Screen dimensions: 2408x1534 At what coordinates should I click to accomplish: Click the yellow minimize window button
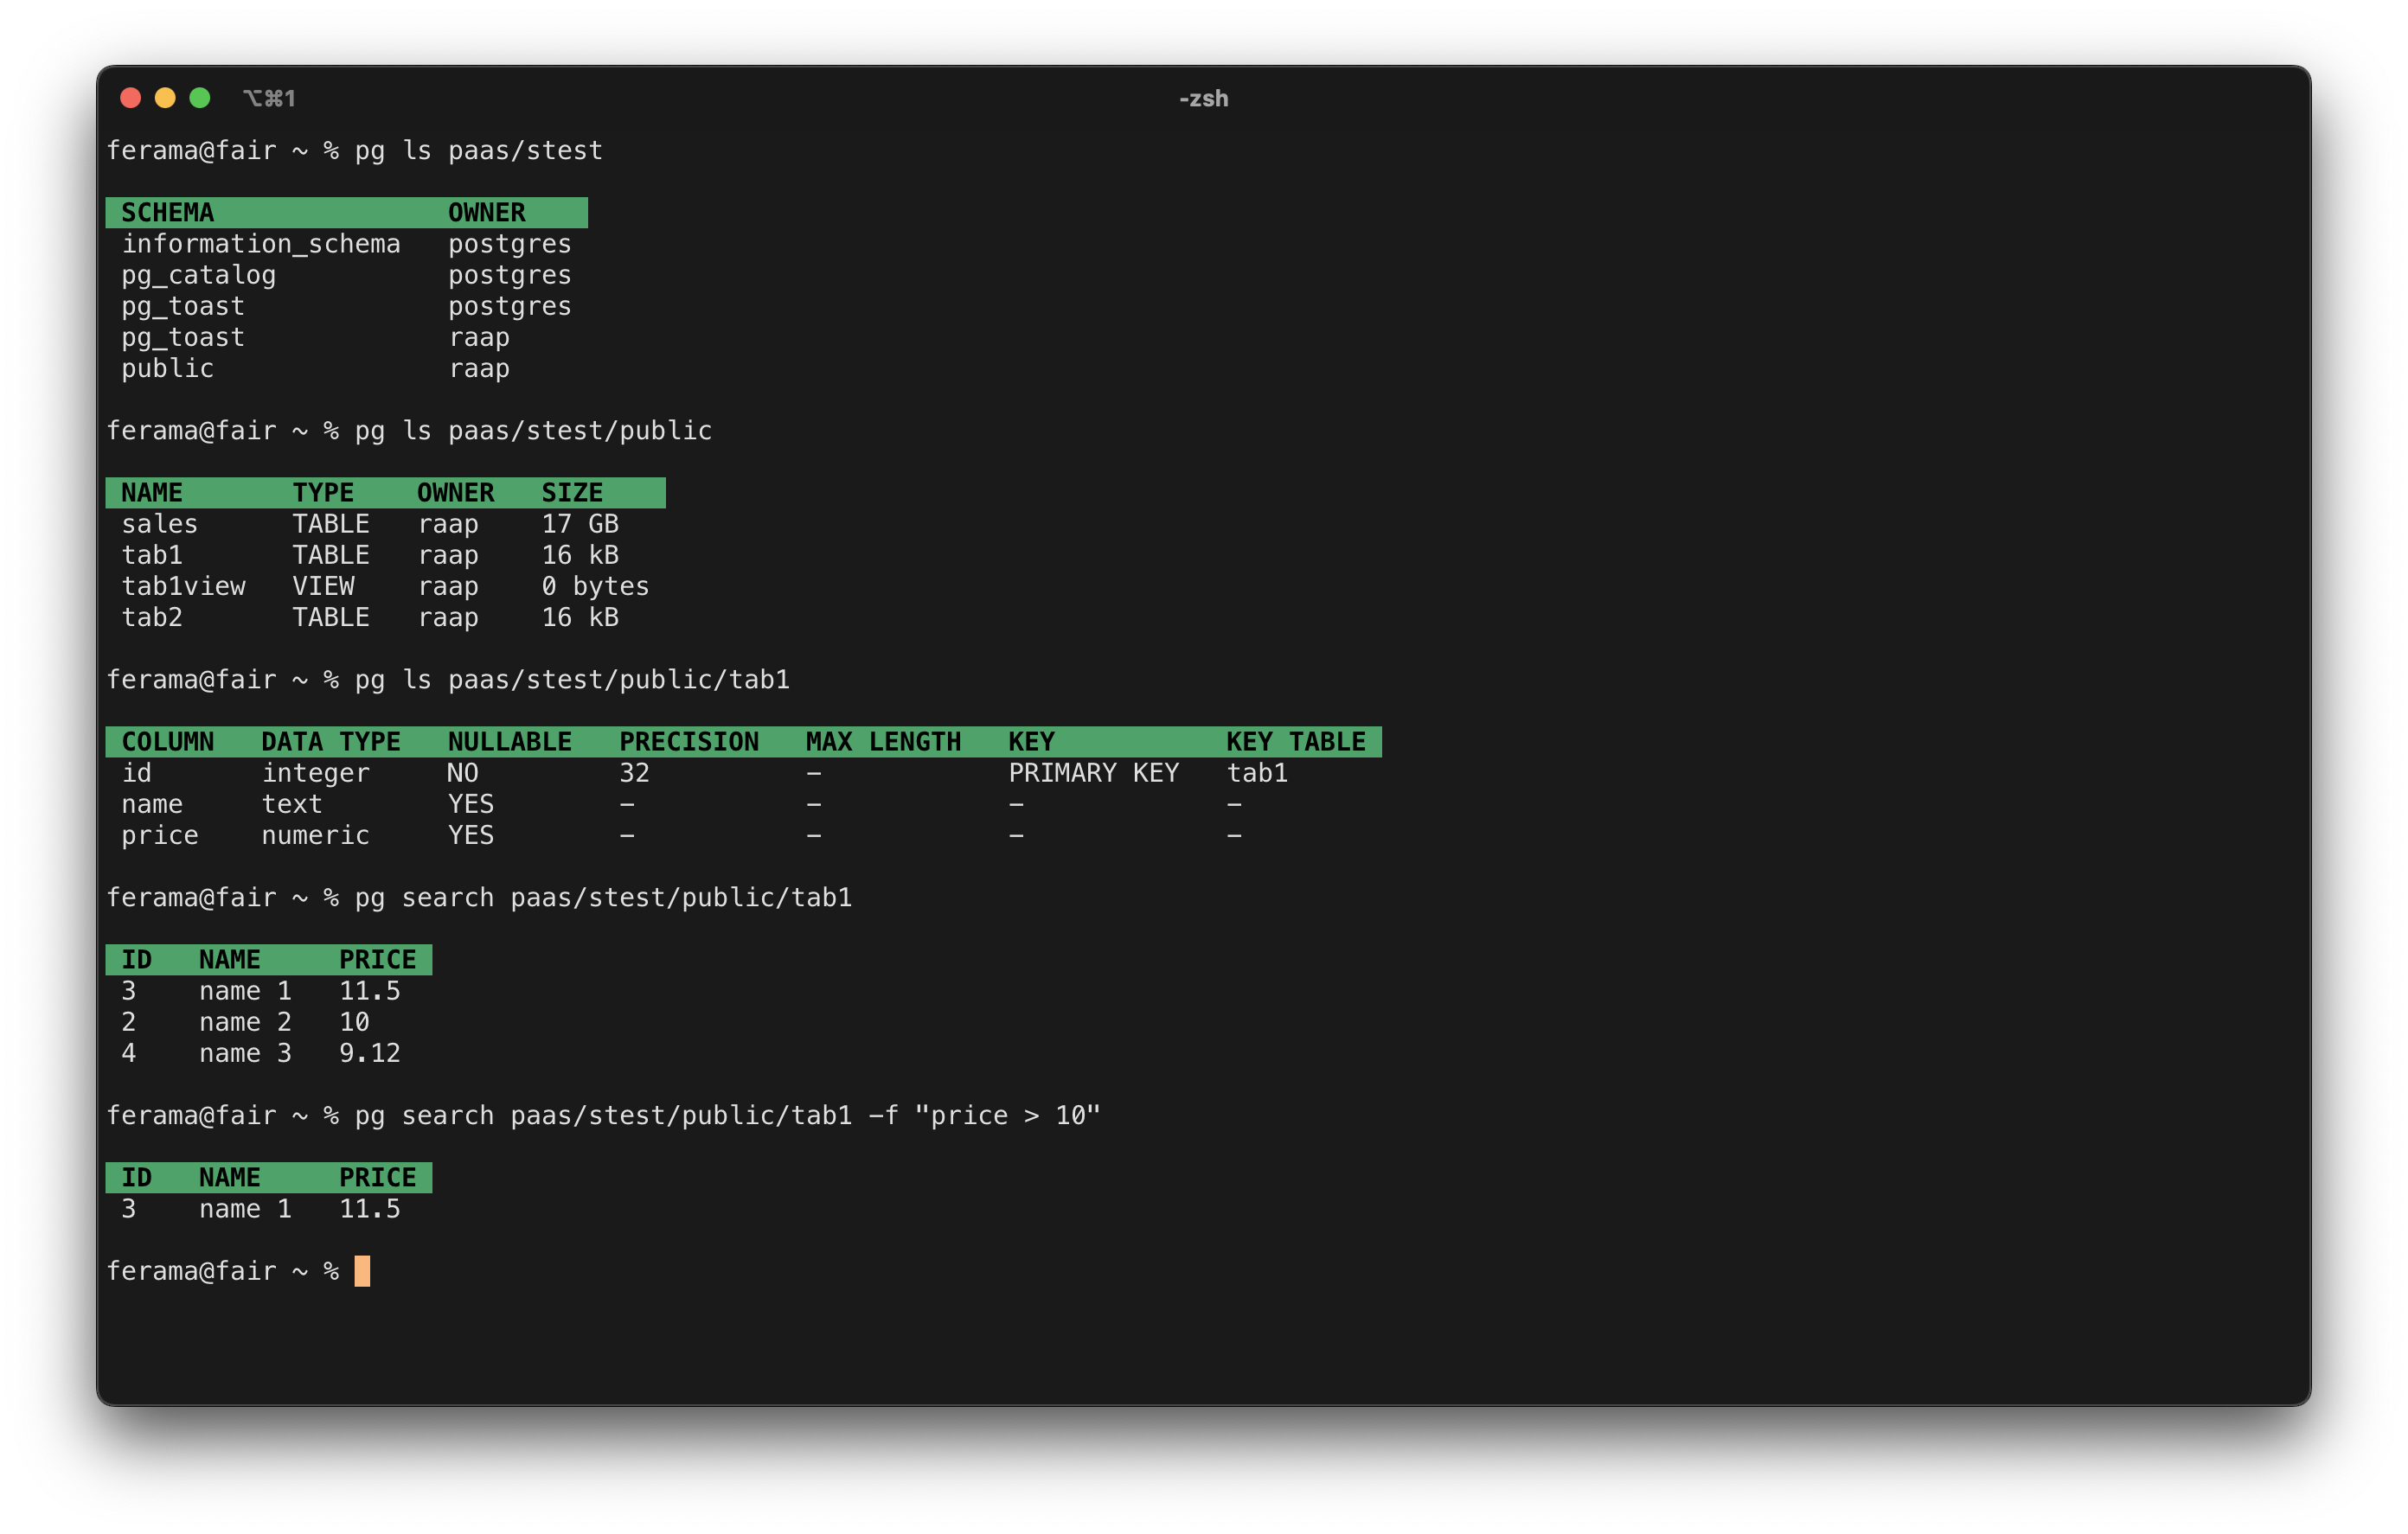tap(165, 98)
